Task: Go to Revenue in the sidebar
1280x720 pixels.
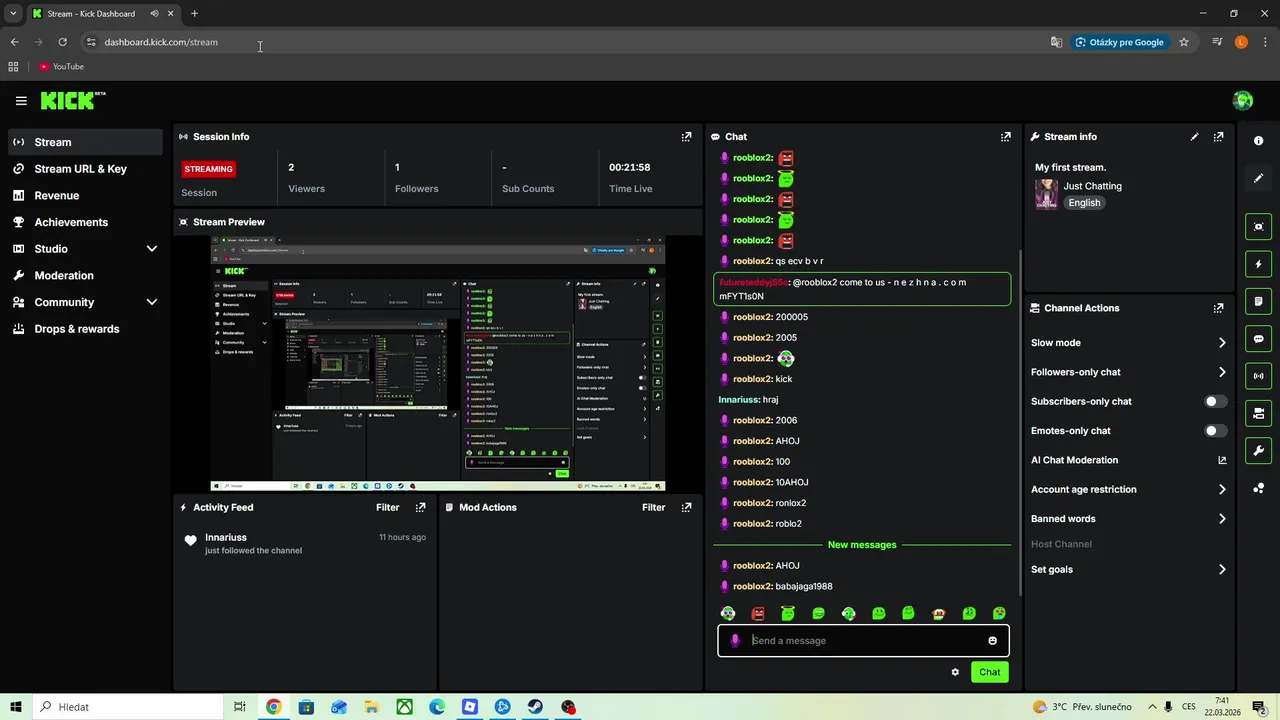Action: (85, 196)
